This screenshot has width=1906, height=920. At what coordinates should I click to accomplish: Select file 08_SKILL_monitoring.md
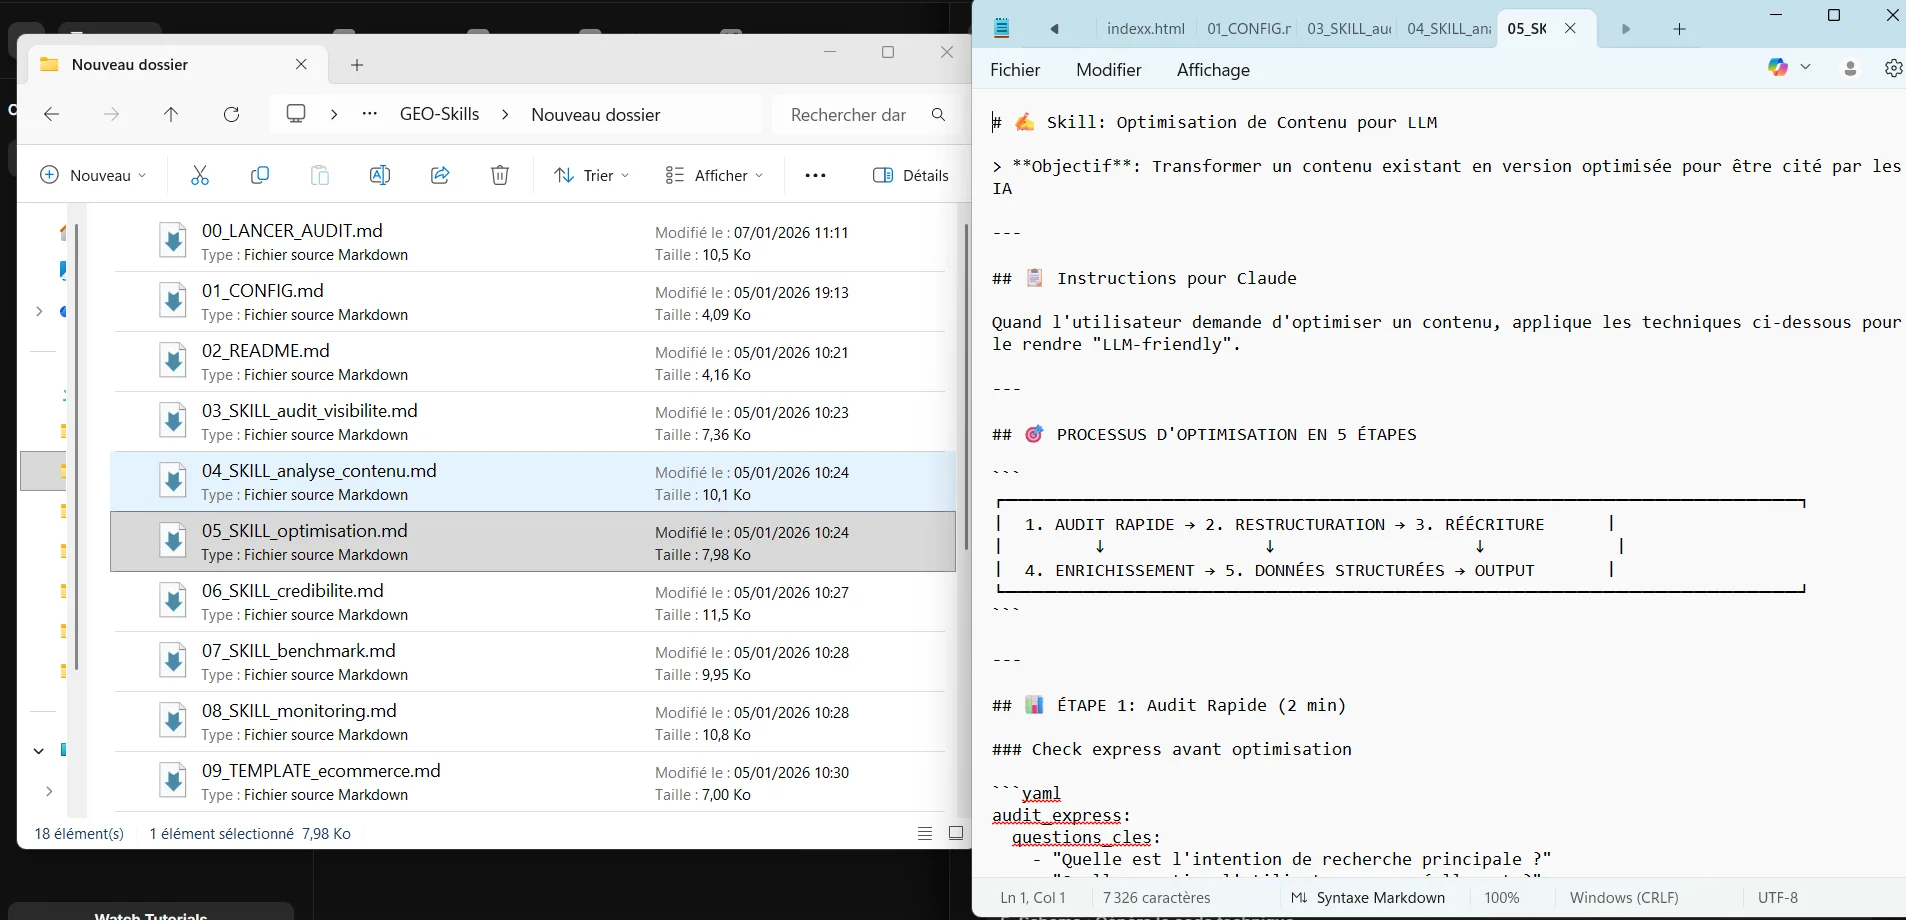533,721
